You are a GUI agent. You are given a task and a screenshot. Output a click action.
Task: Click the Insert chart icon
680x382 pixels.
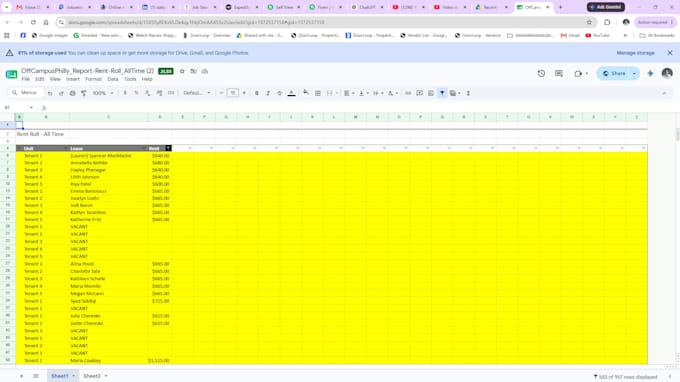click(x=431, y=93)
